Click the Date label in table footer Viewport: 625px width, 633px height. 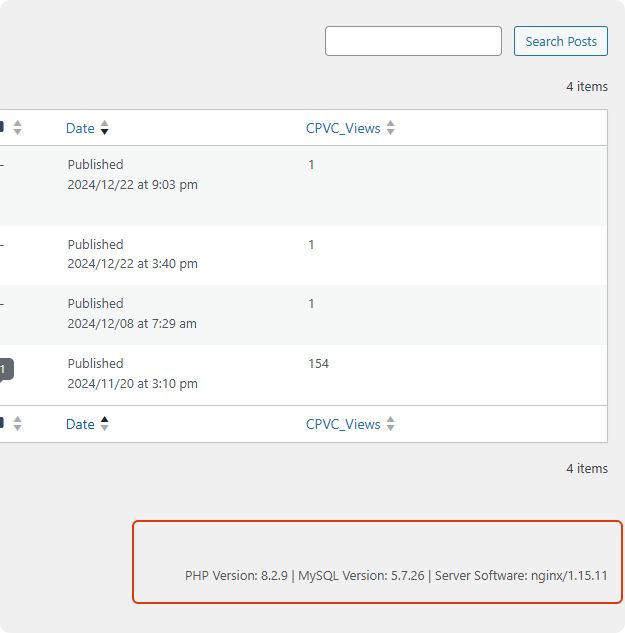pos(80,424)
